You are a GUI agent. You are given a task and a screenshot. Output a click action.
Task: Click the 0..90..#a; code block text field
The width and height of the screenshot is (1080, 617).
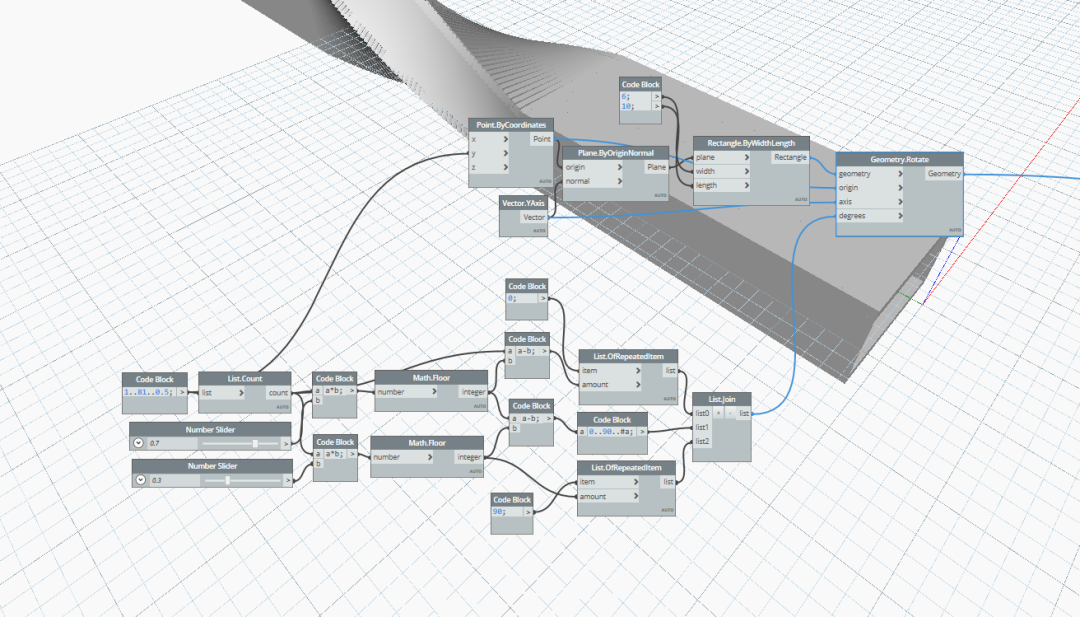click(x=611, y=432)
